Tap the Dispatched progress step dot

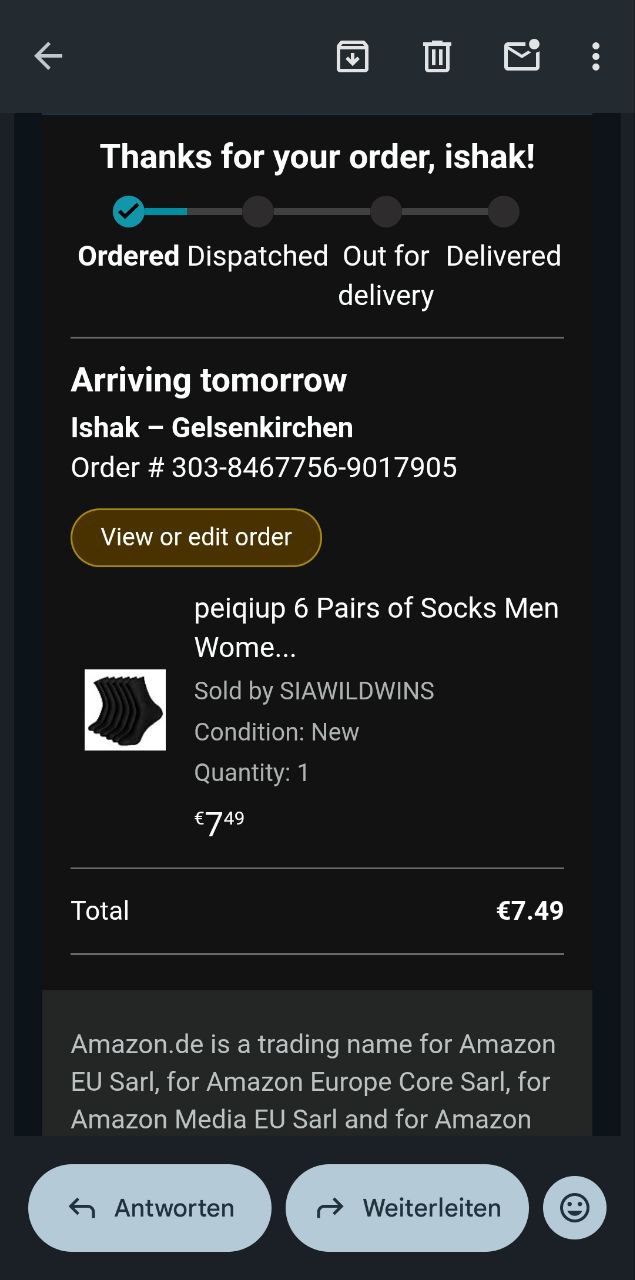pos(258,211)
